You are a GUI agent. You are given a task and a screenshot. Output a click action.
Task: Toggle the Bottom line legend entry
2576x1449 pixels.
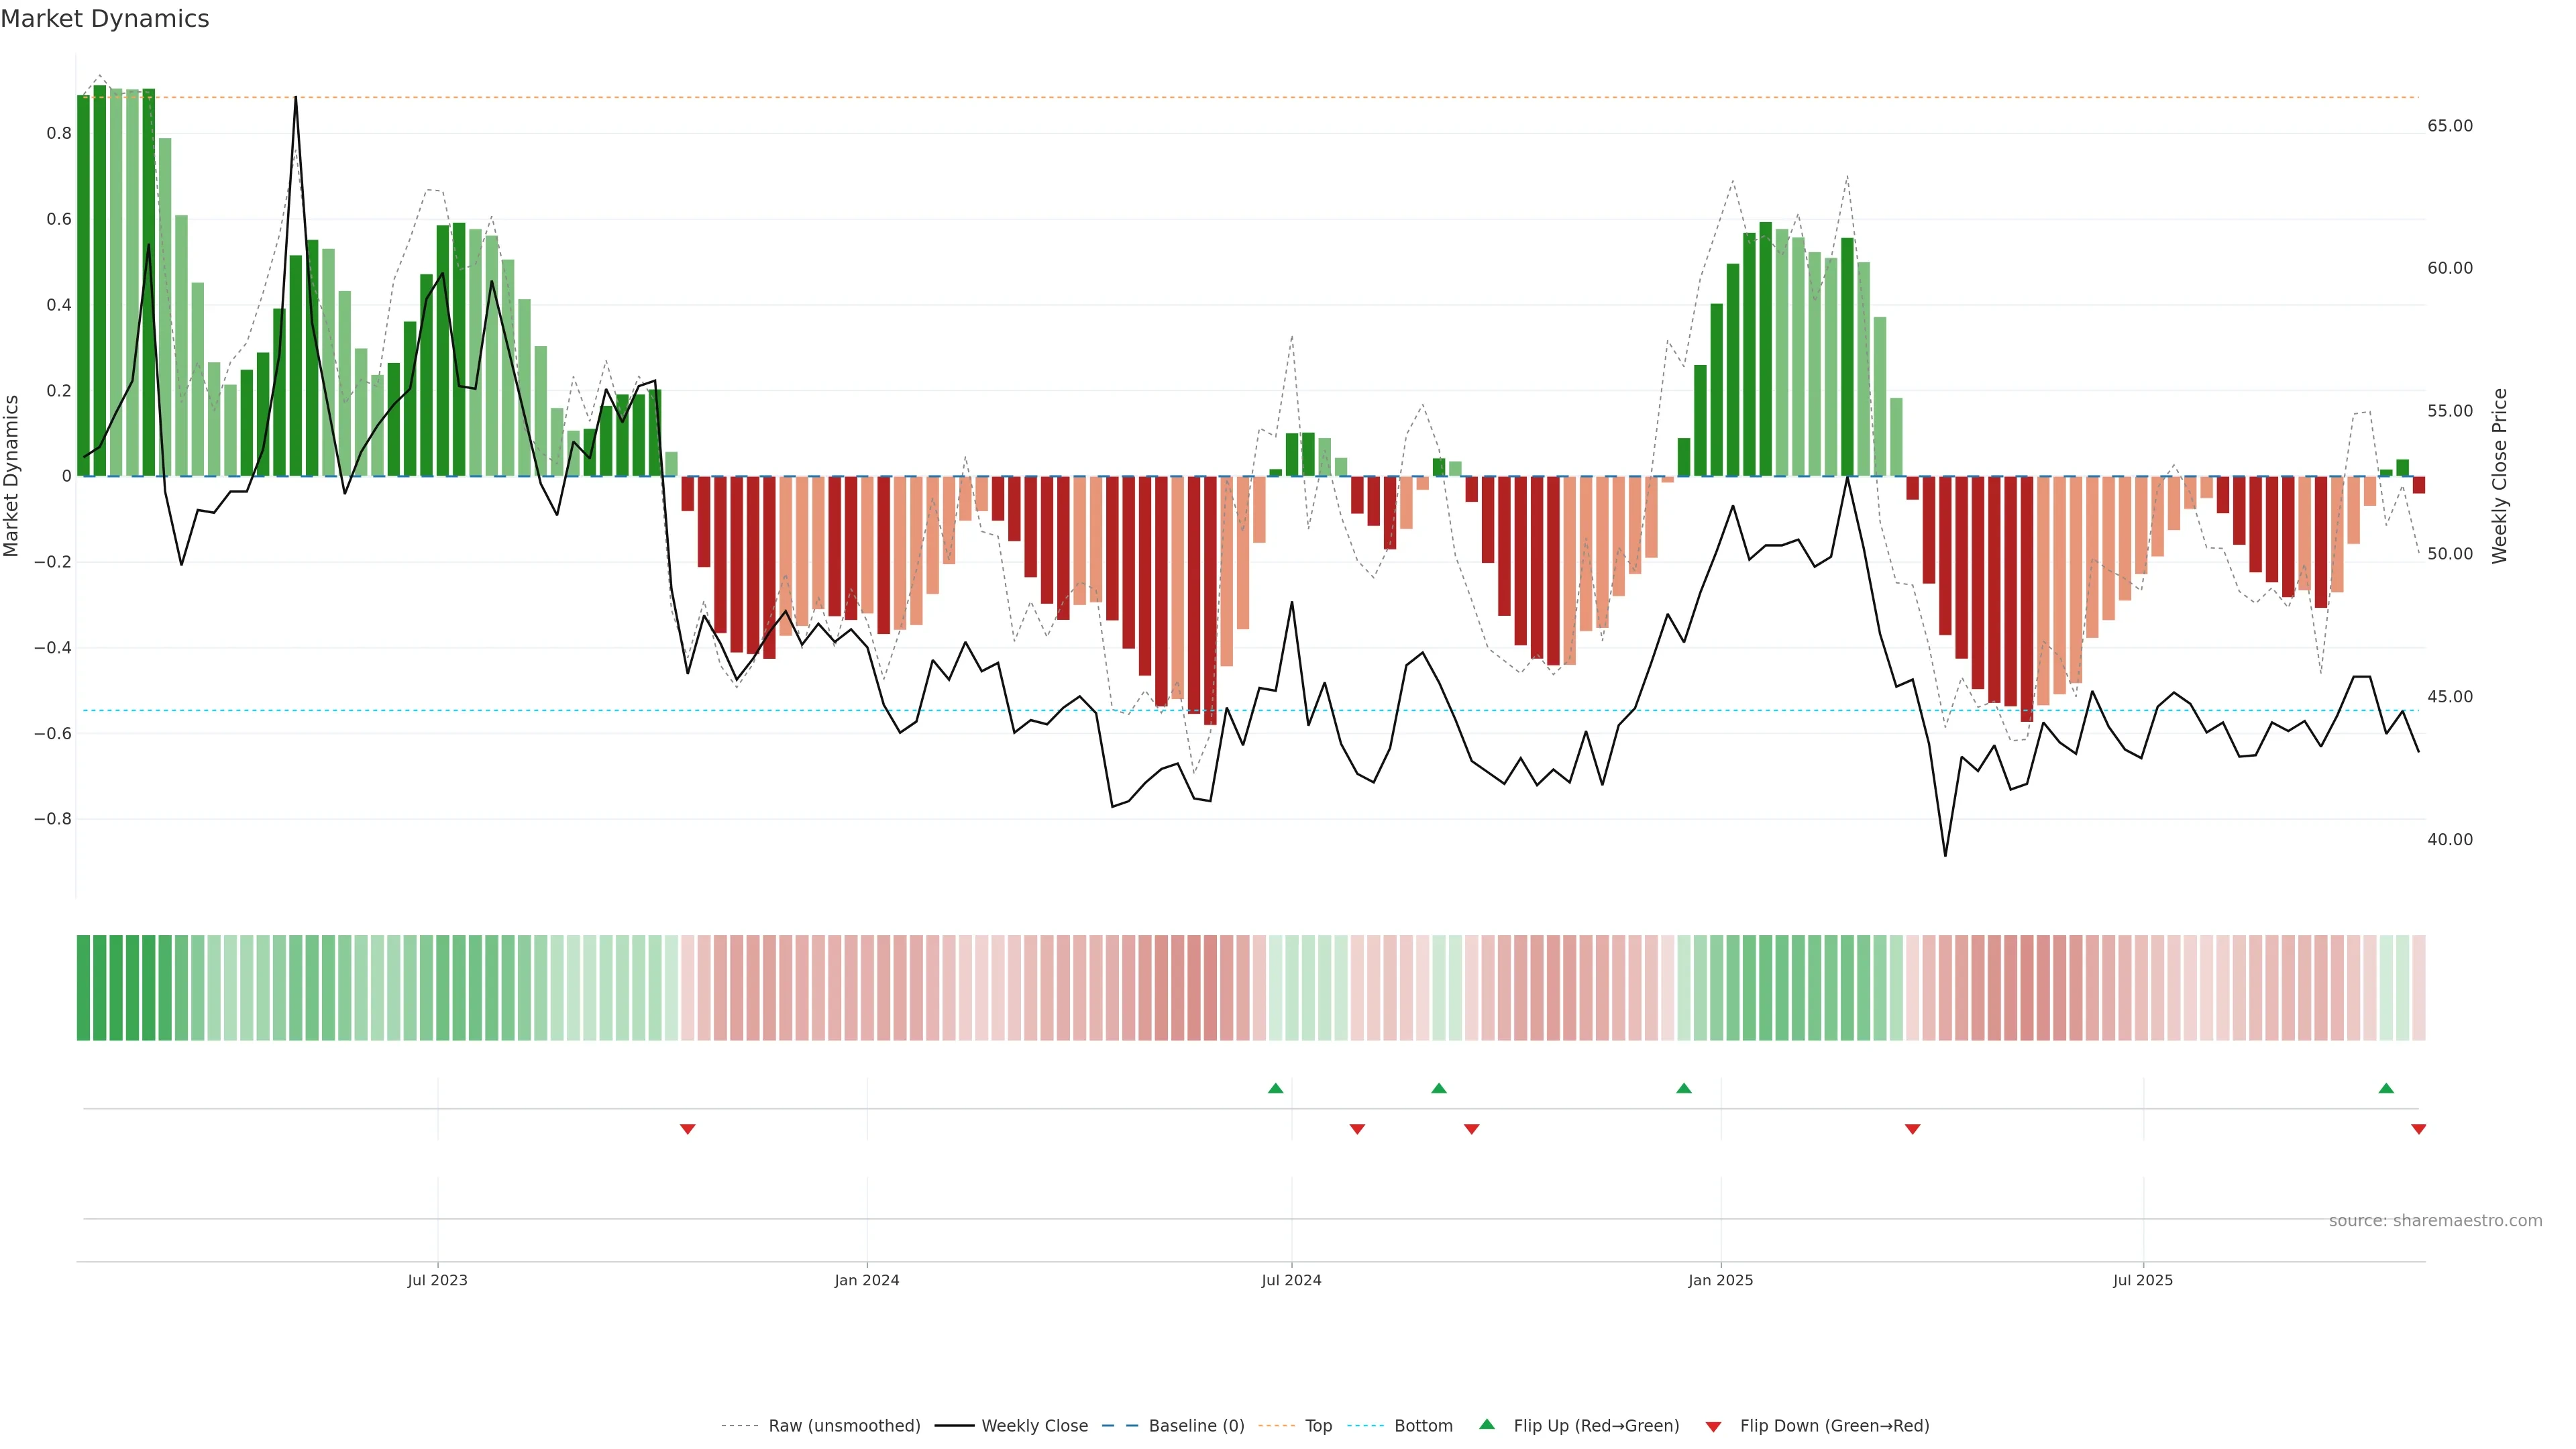pyautogui.click(x=1423, y=1426)
